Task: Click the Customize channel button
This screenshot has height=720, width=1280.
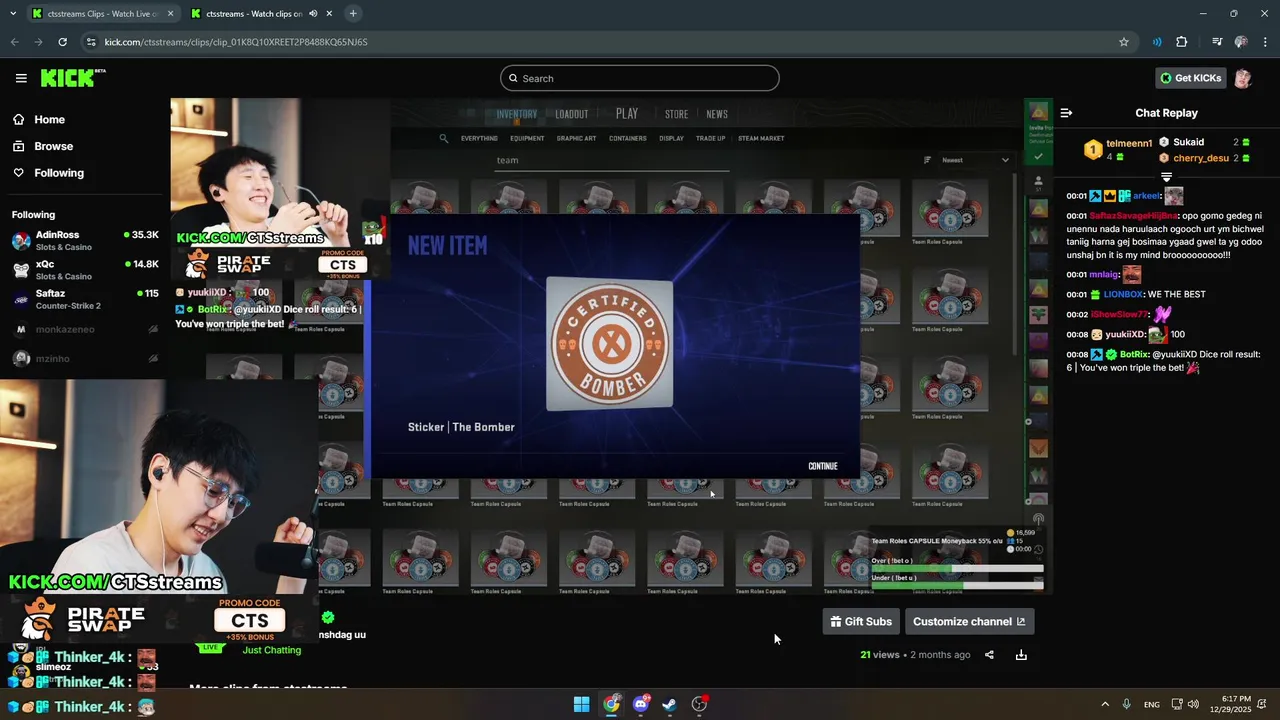Action: (969, 621)
